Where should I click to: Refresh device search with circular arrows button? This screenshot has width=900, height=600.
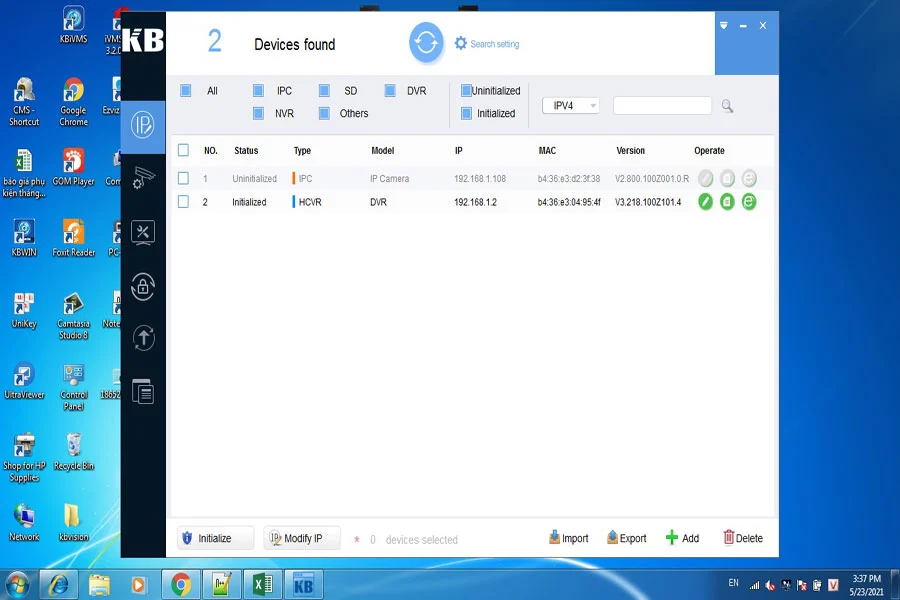[426, 42]
